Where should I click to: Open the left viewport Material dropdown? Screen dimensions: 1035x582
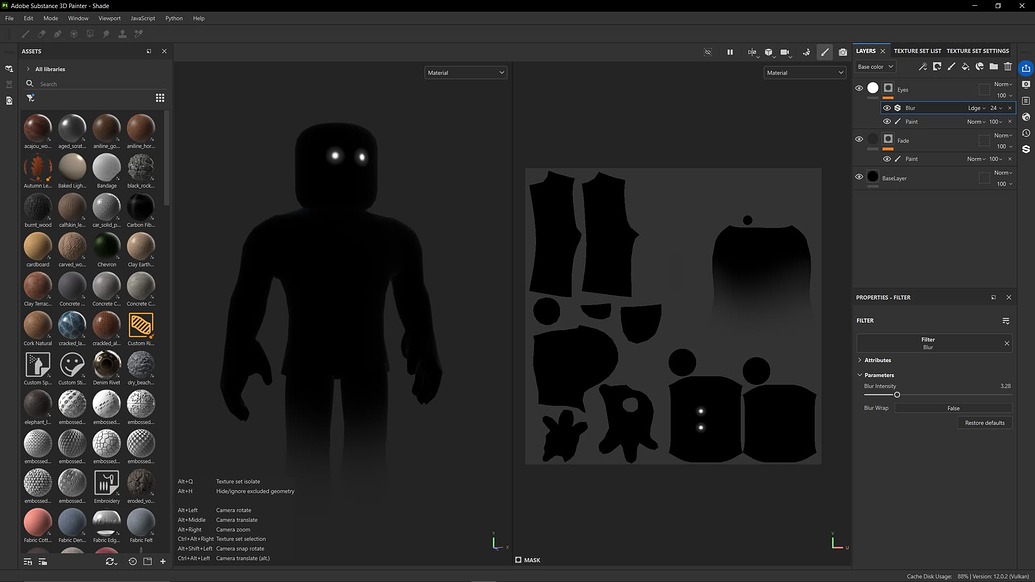point(465,73)
